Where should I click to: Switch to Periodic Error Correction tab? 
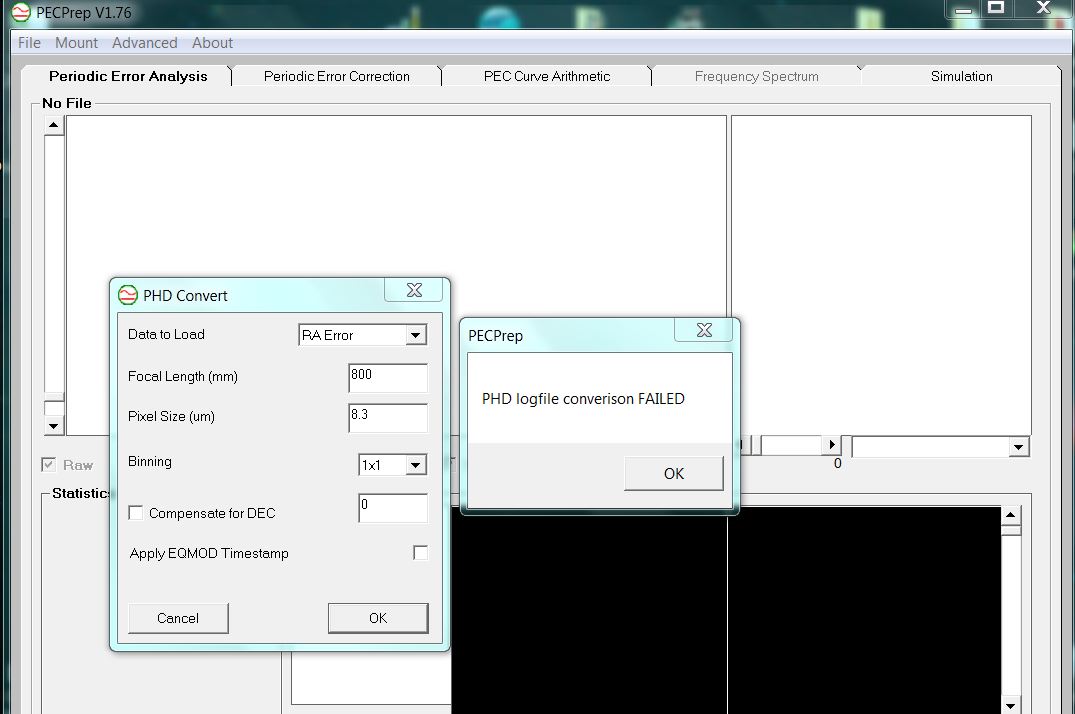pyautogui.click(x=337, y=76)
